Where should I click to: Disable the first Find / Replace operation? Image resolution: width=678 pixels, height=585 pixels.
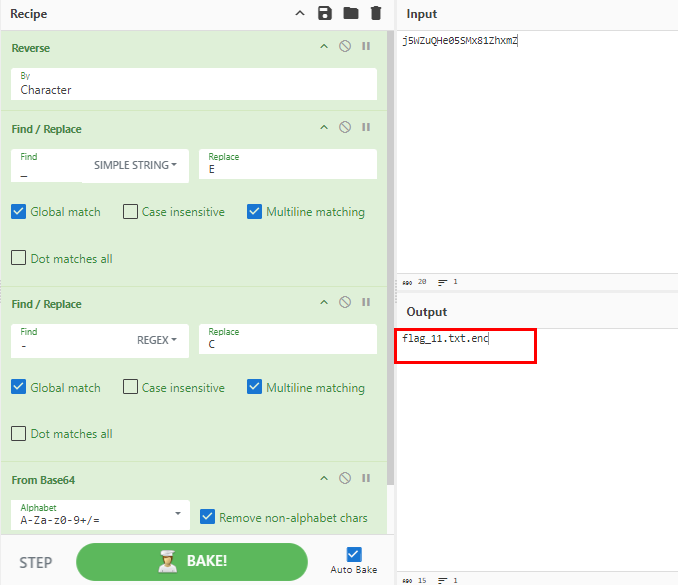345,127
